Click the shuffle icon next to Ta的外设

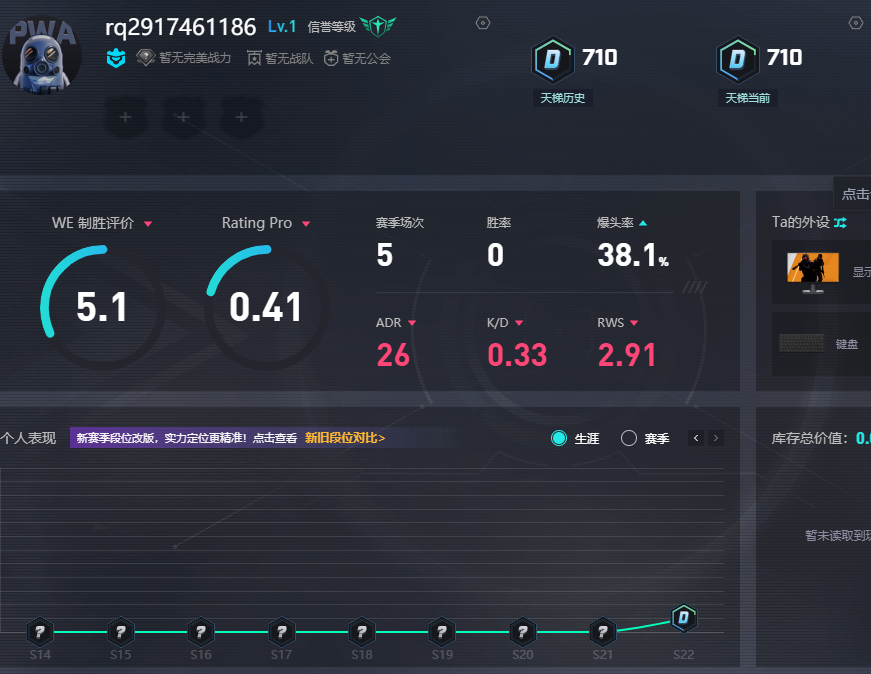click(840, 222)
